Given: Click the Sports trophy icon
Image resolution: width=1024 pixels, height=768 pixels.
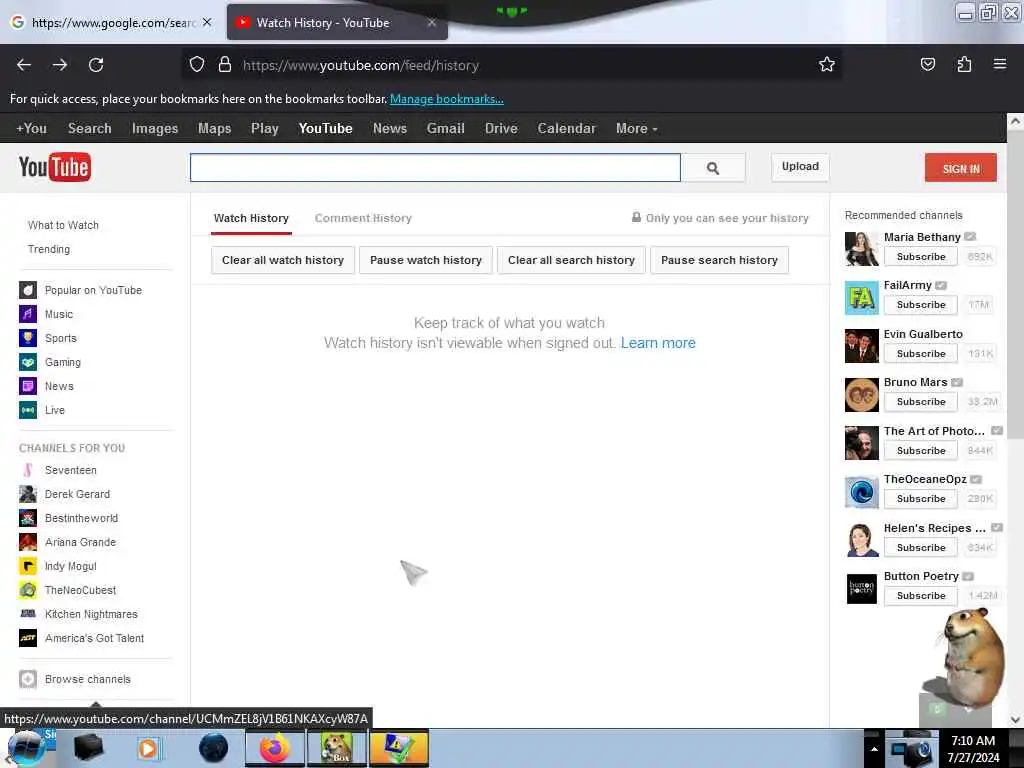Looking at the screenshot, I should coord(27,338).
